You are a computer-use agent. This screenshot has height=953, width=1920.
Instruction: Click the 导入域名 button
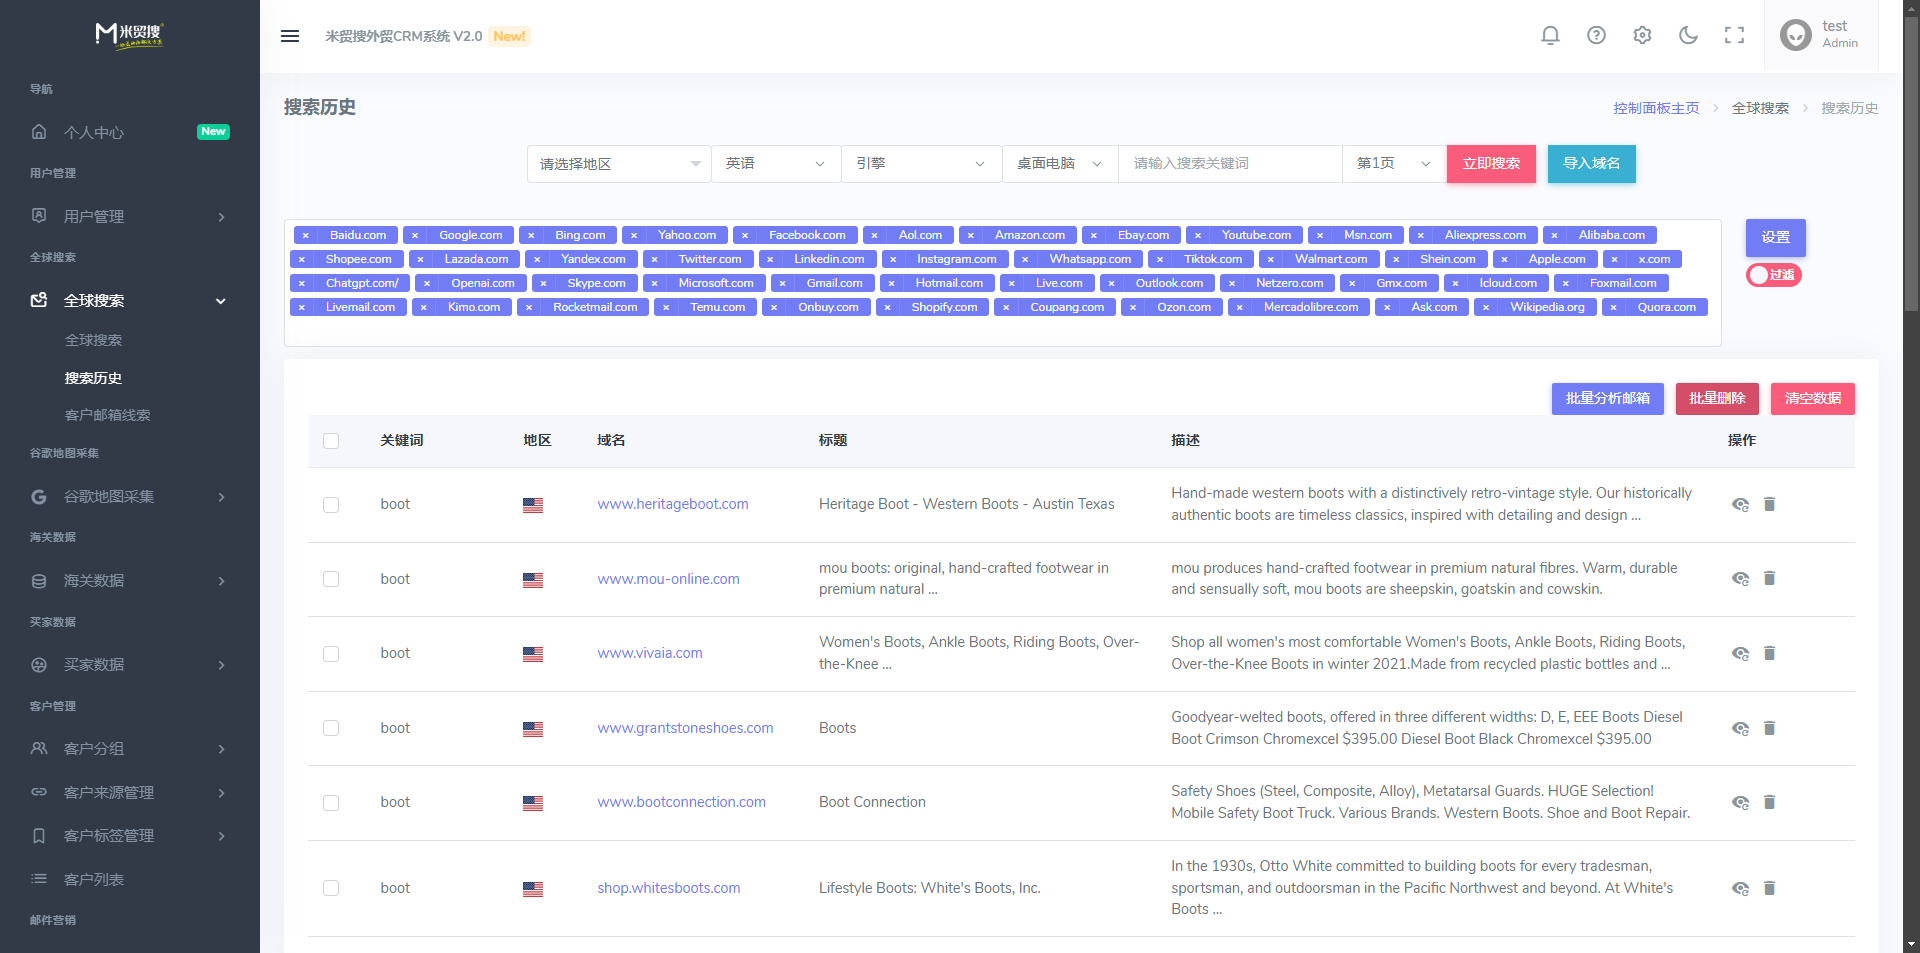(1592, 164)
